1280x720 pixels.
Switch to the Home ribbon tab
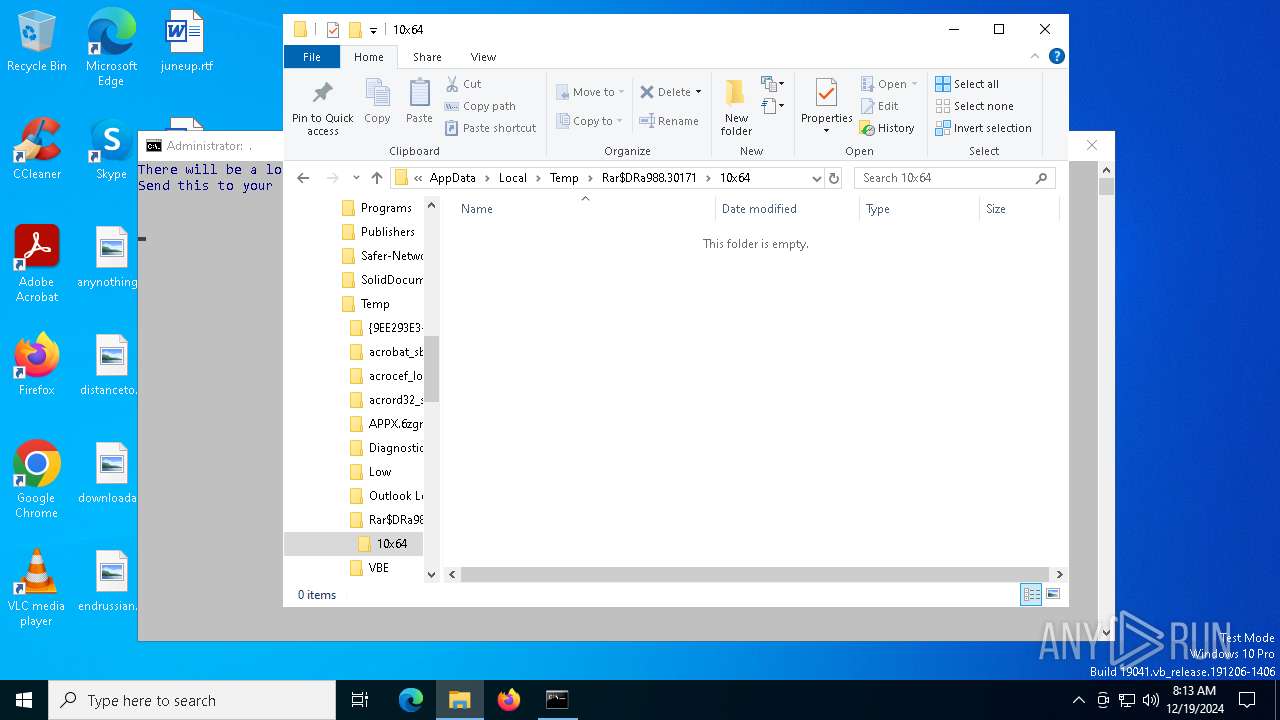coord(369,57)
